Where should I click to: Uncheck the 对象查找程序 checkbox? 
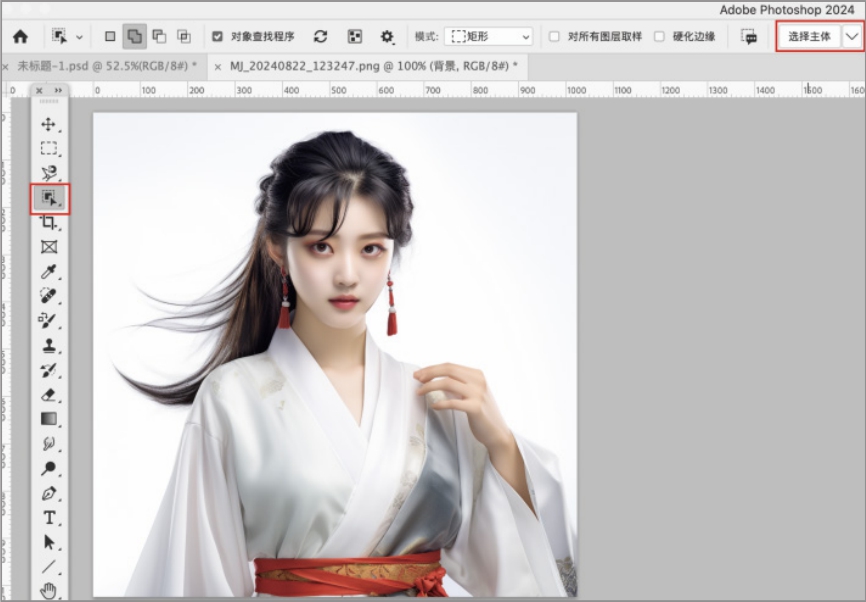tap(218, 36)
